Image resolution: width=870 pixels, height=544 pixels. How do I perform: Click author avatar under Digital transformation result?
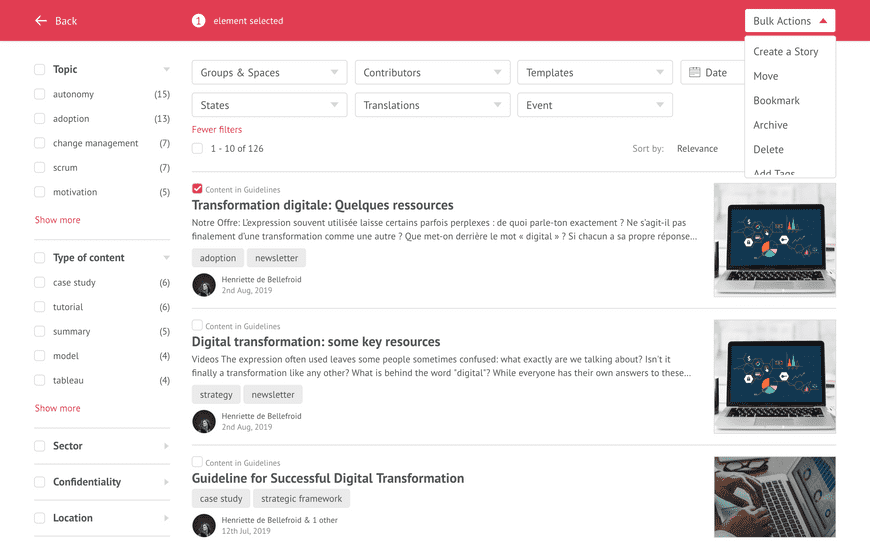pos(204,421)
